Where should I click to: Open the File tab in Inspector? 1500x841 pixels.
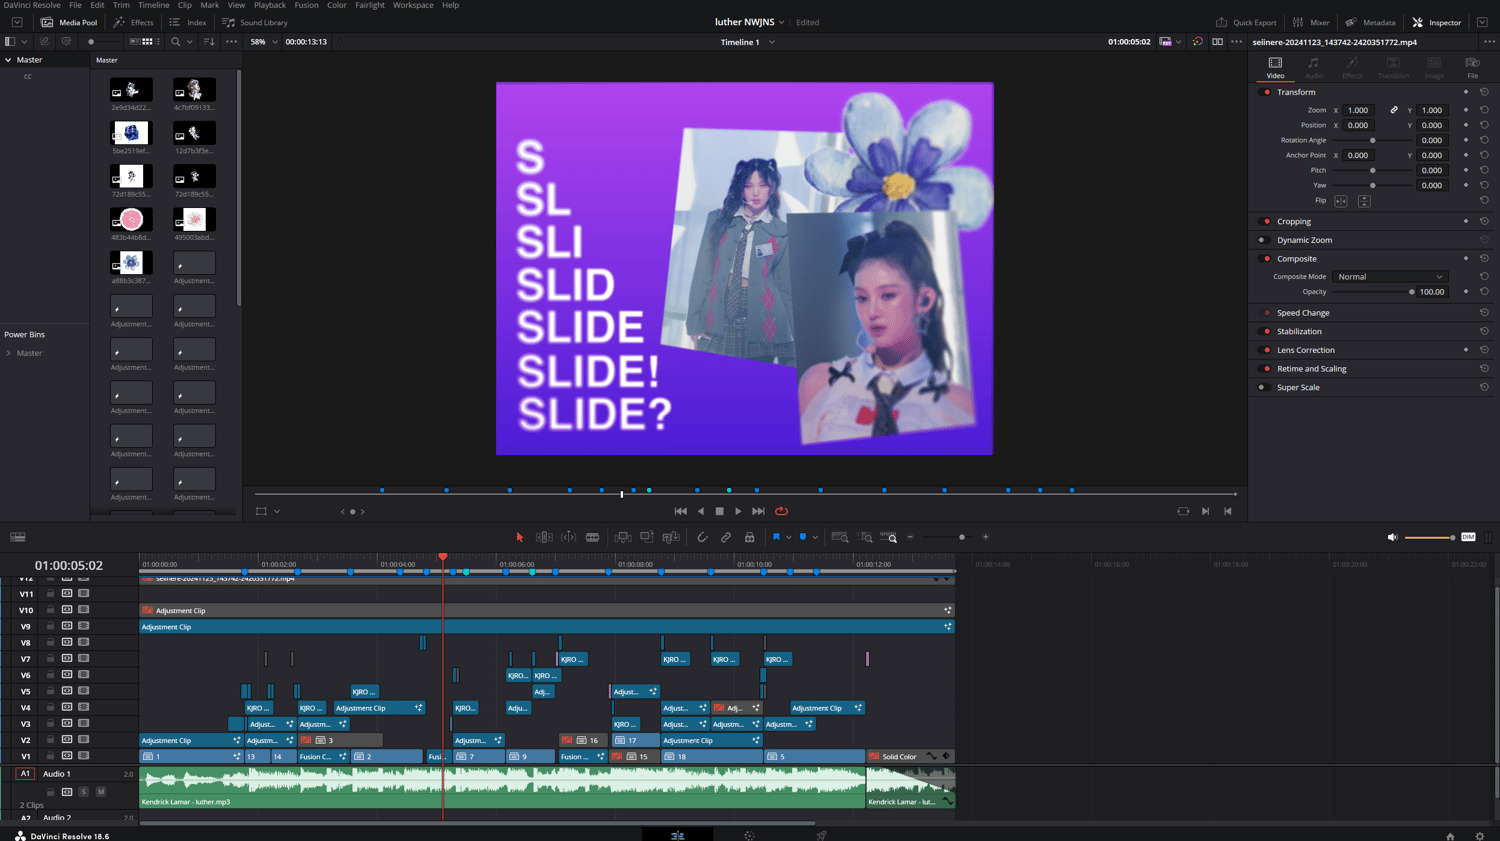pyautogui.click(x=1472, y=67)
